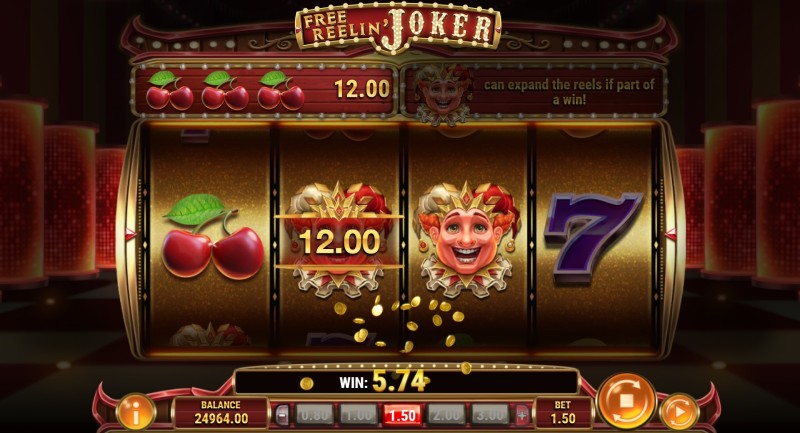Select the 0.80 bet option
The image size is (800, 433).
[x=315, y=415]
